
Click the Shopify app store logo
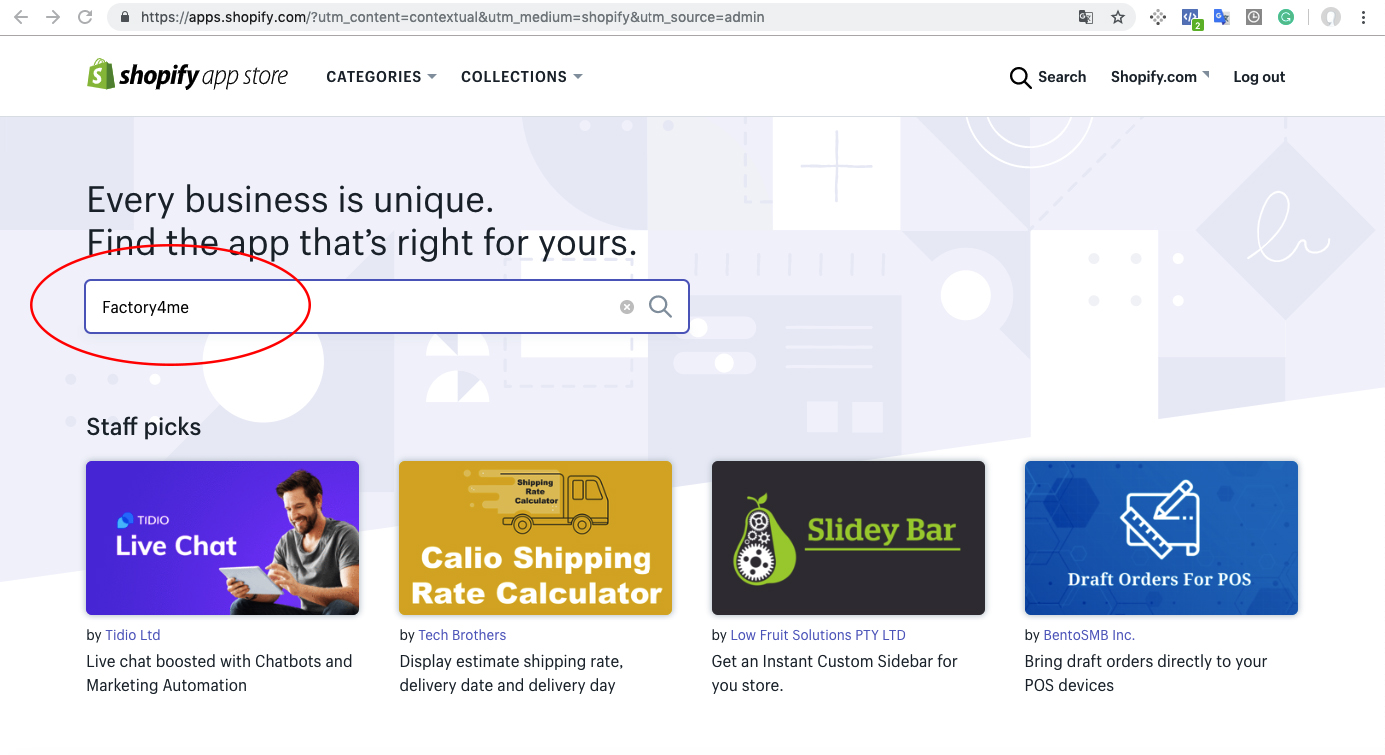point(187,75)
